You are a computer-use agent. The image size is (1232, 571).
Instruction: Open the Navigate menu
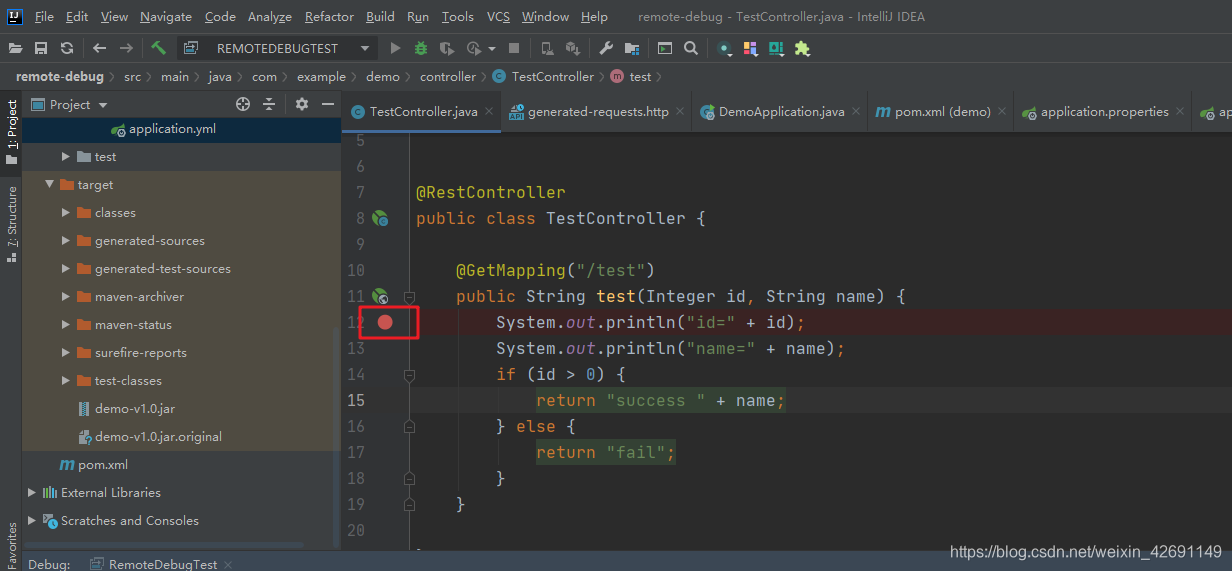(166, 17)
